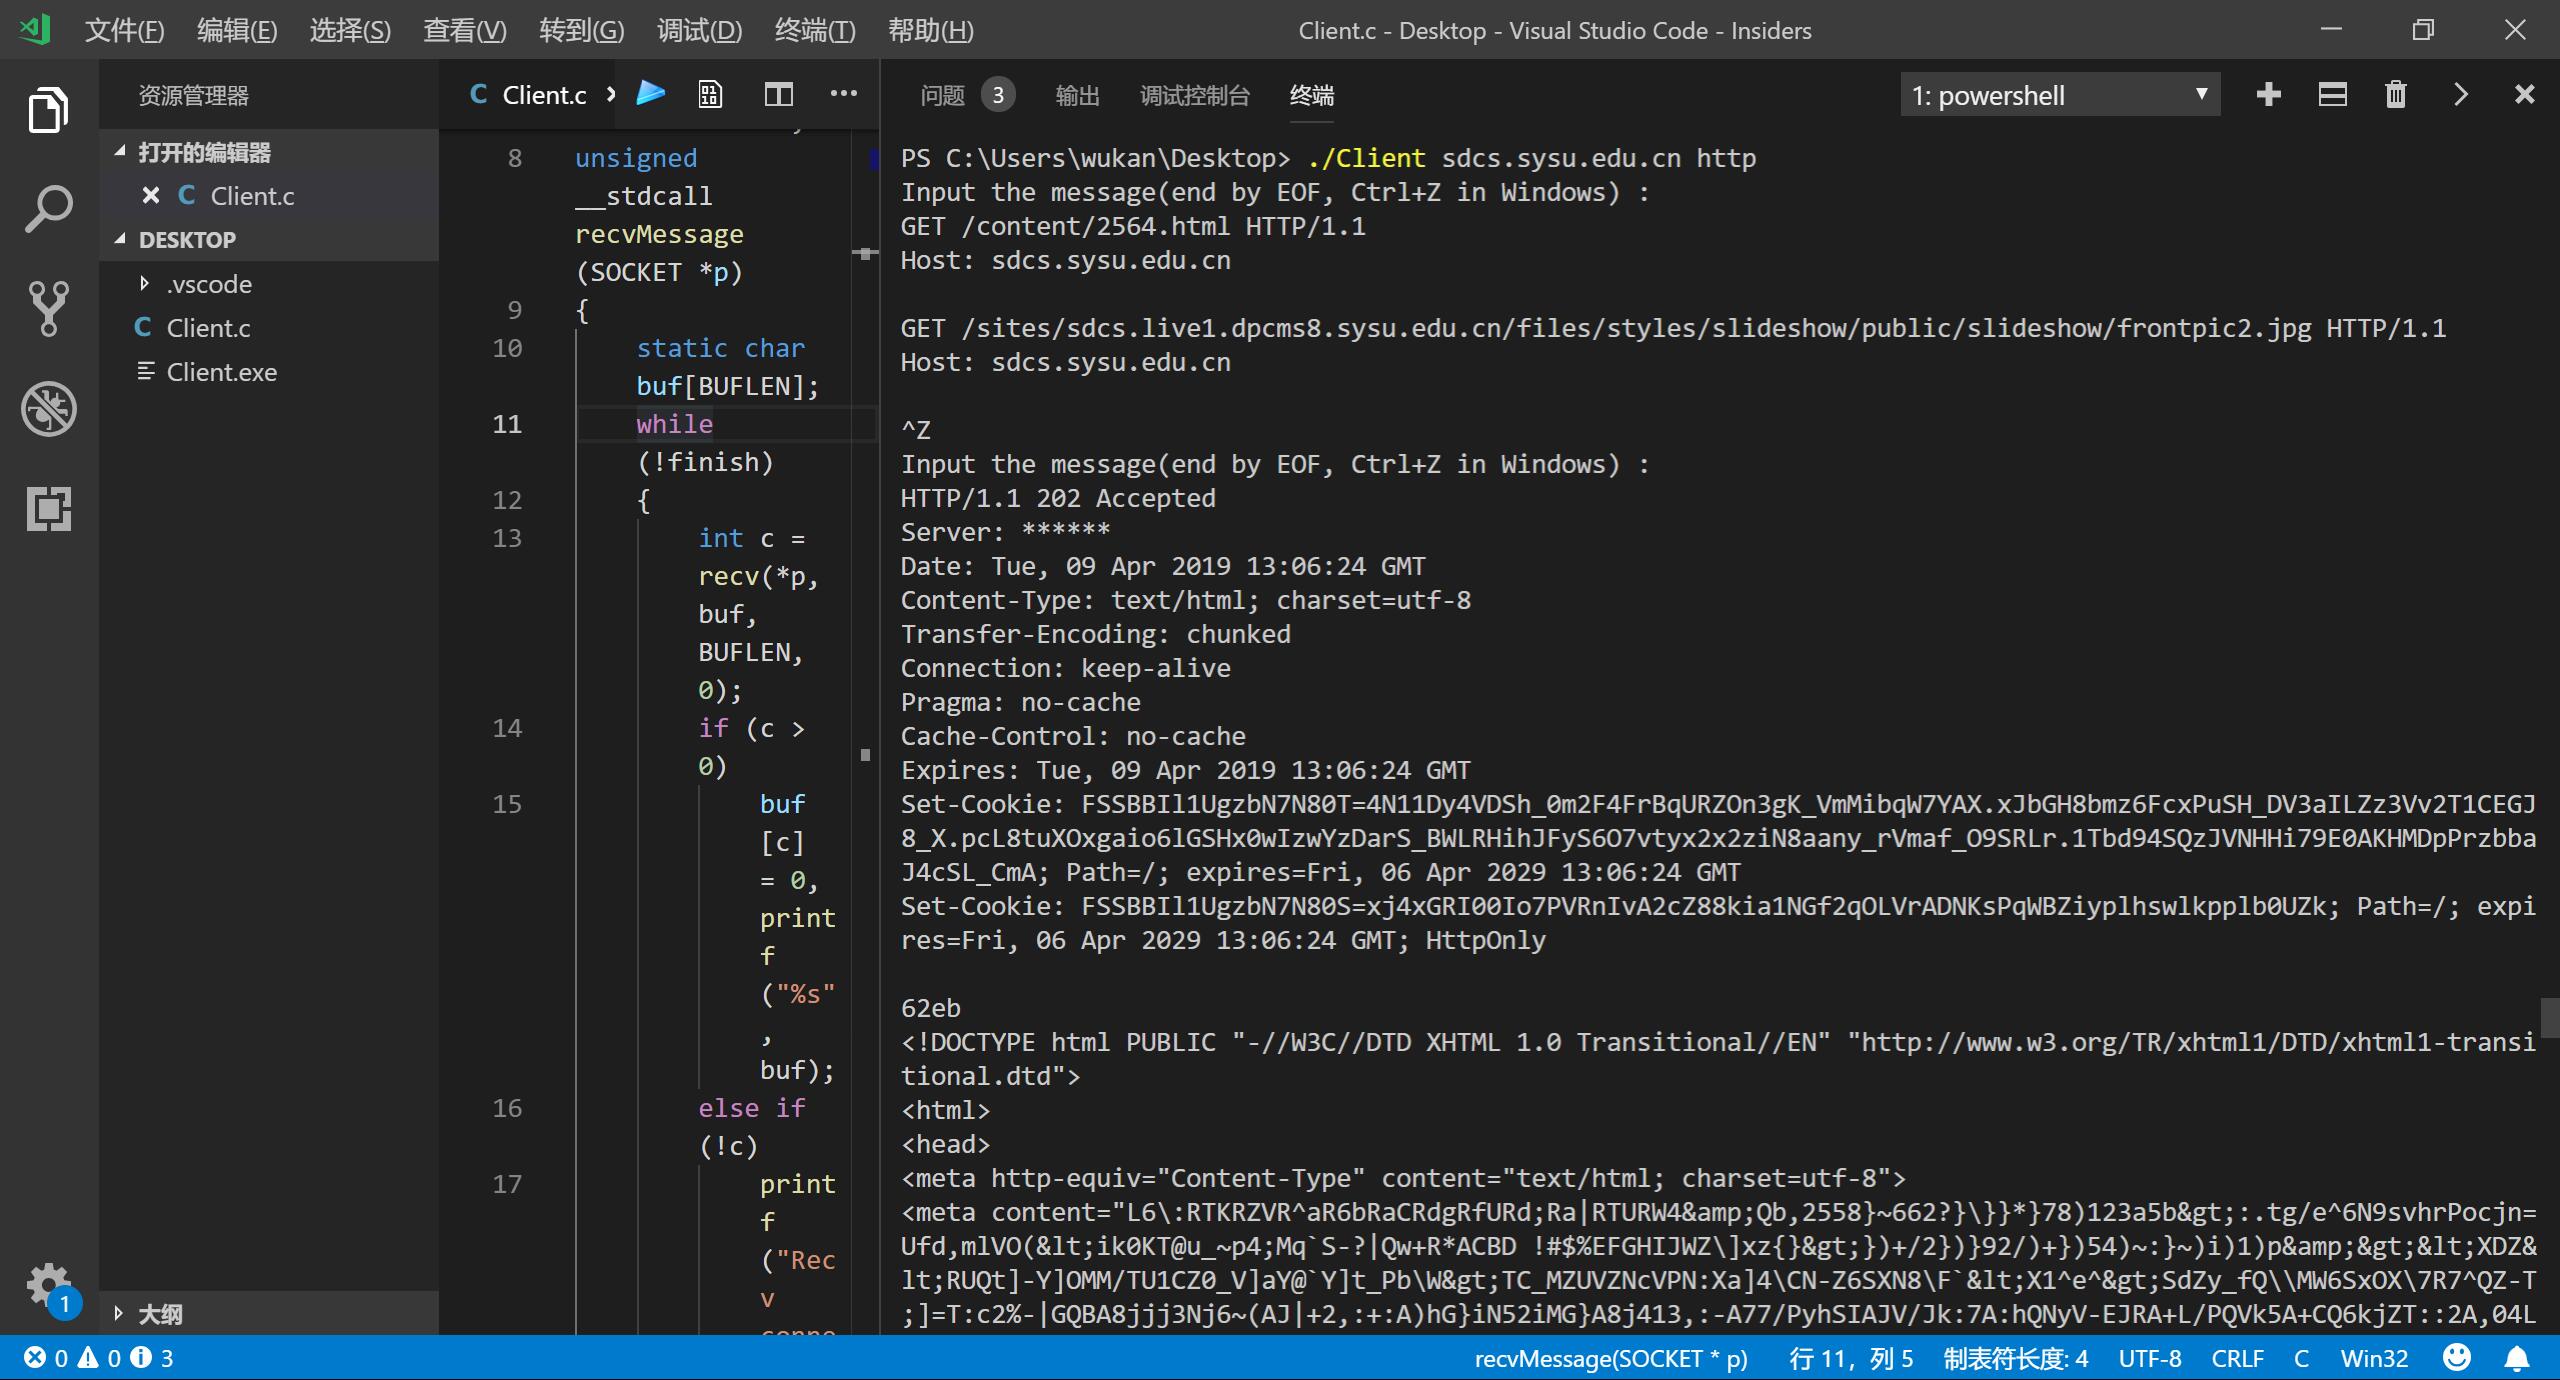2560x1380 pixels.
Task: Open the 终端(T) menu
Action: click(814, 30)
